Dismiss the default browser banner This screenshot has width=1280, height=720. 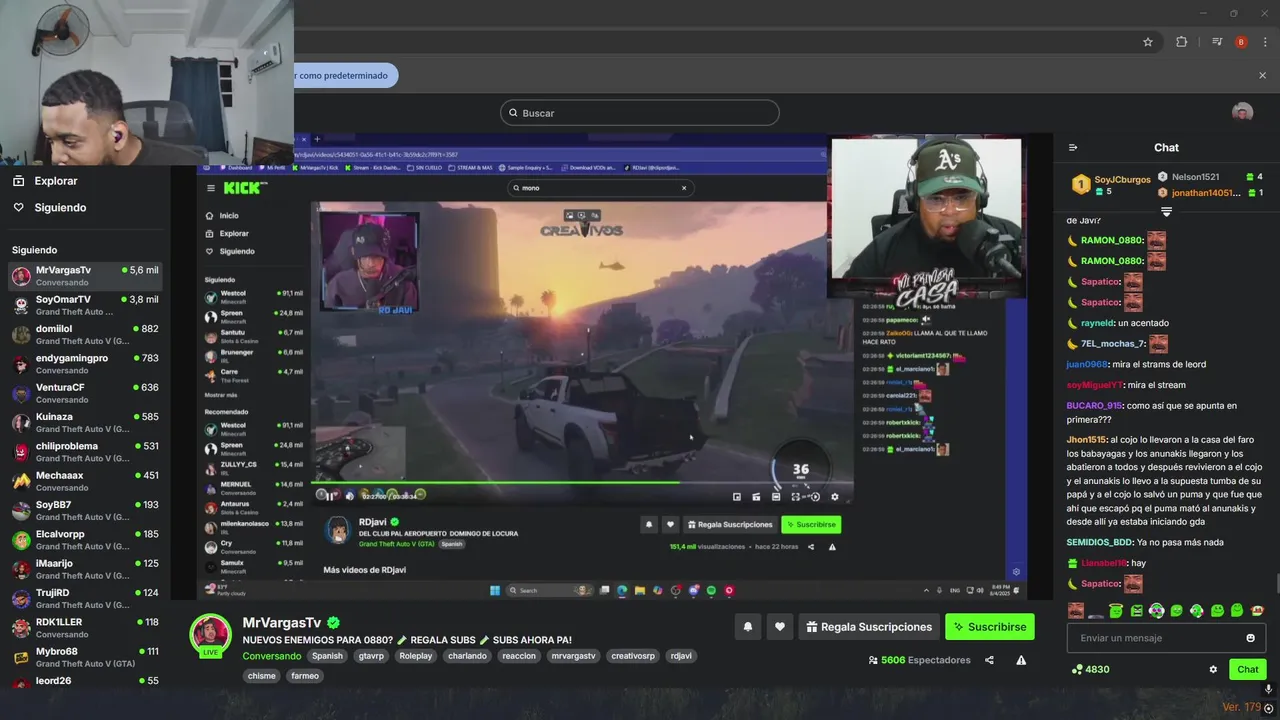[1262, 75]
